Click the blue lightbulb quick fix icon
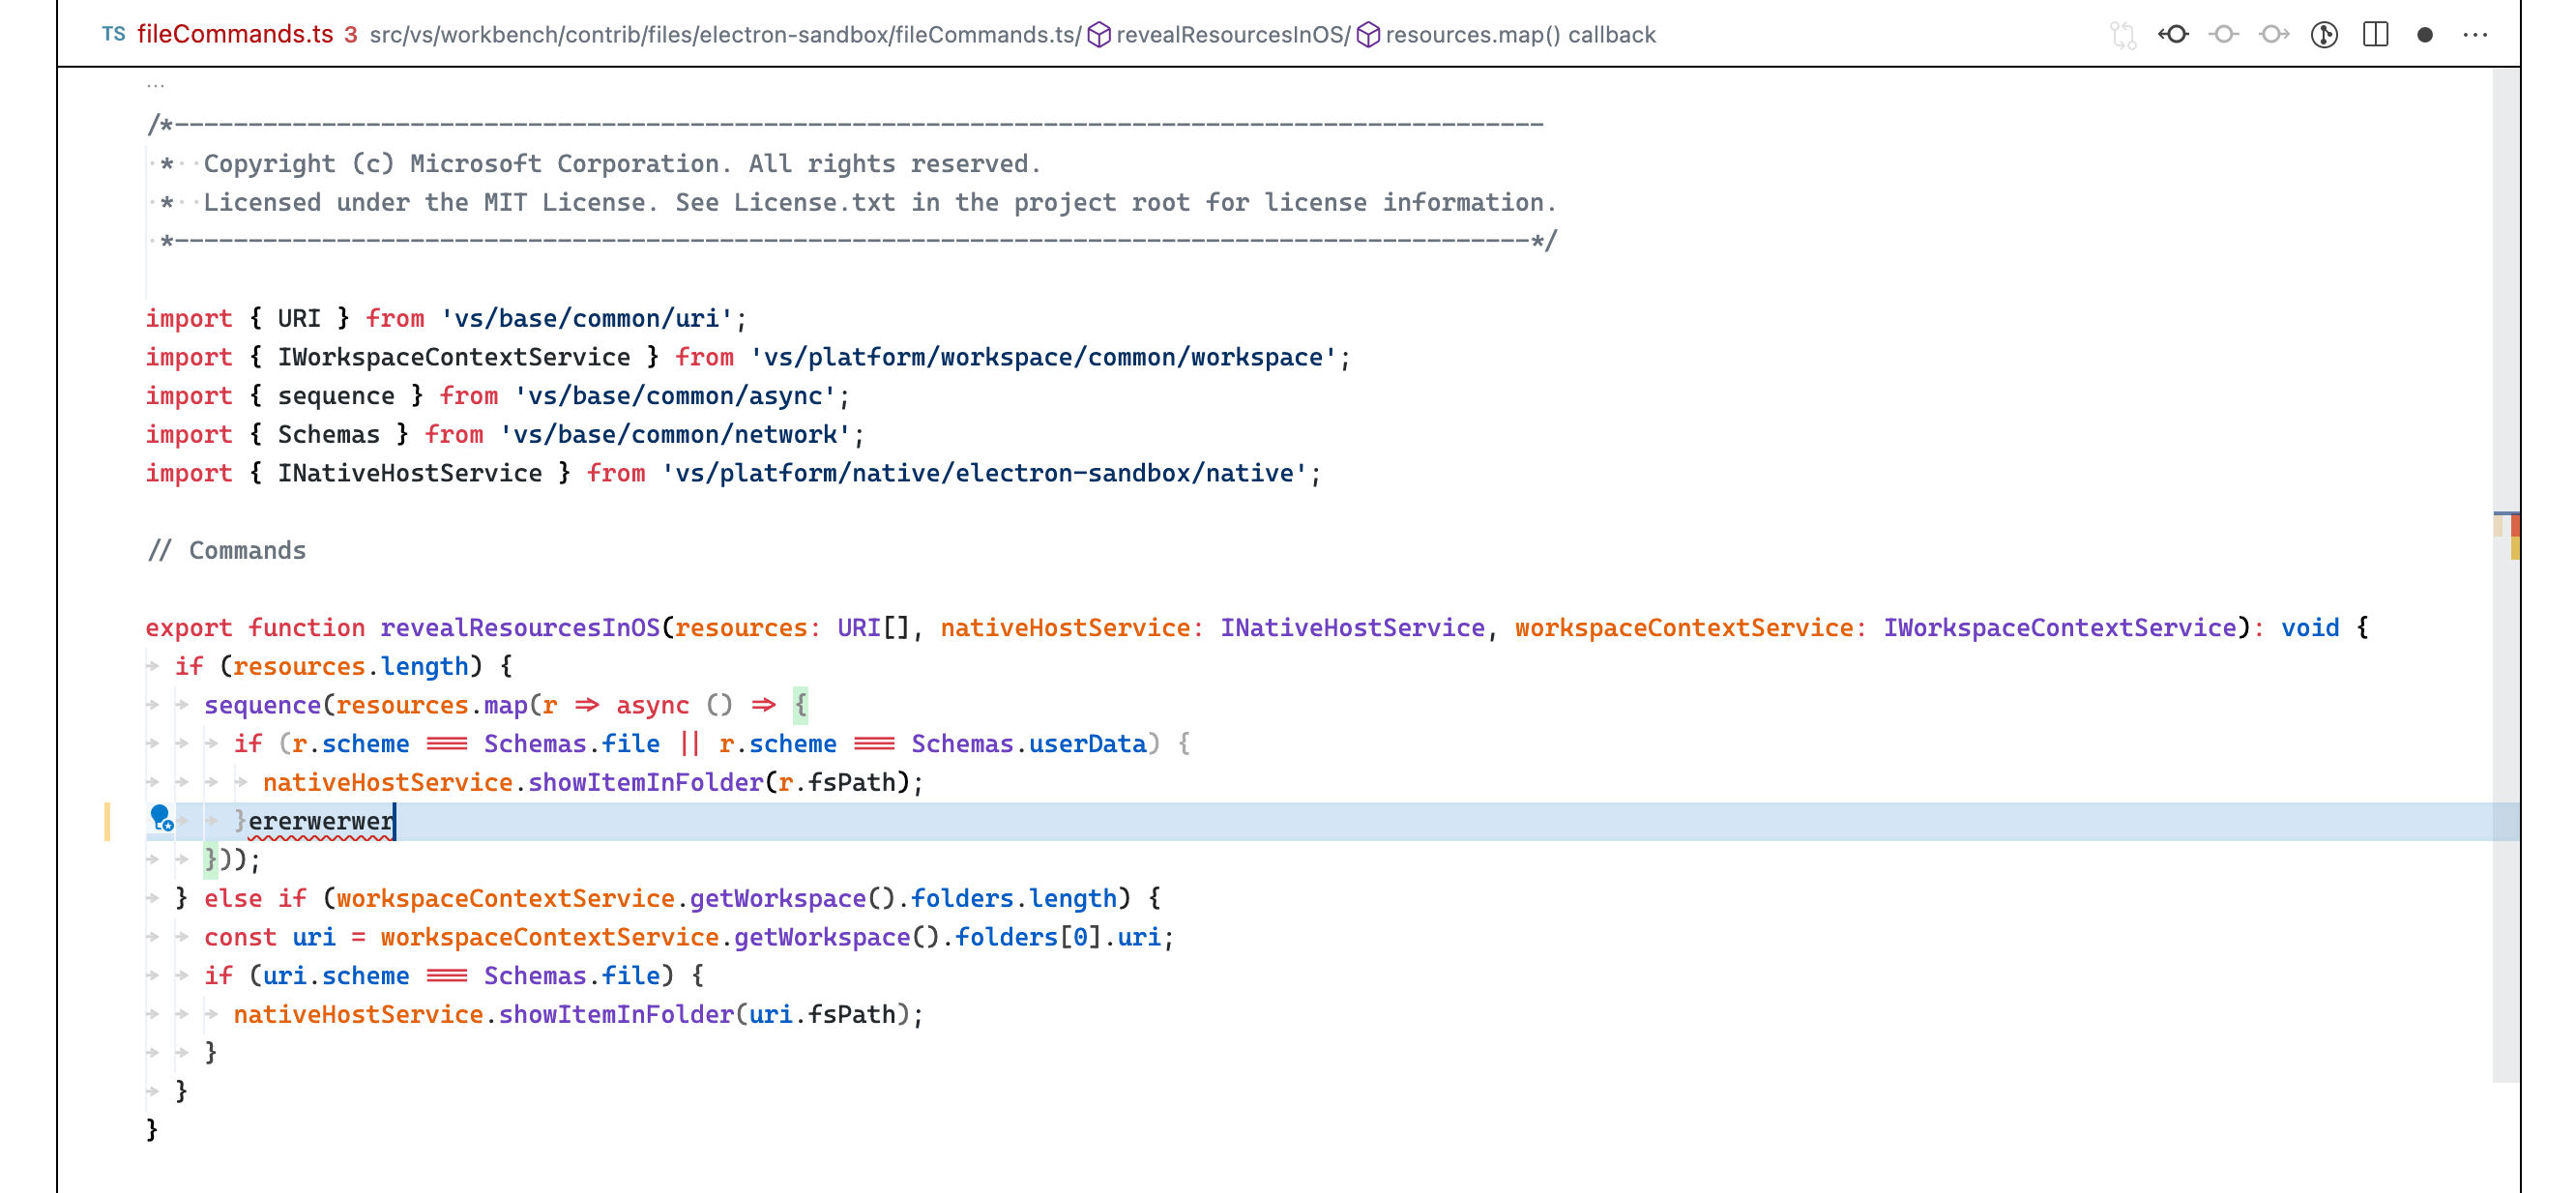The width and height of the screenshot is (2576, 1193). (162, 820)
